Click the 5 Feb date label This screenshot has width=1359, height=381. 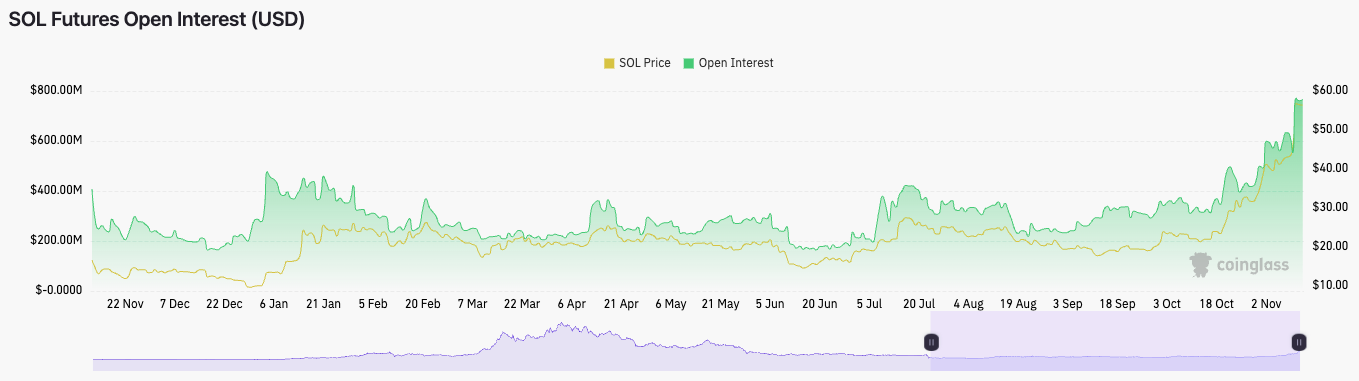click(373, 303)
